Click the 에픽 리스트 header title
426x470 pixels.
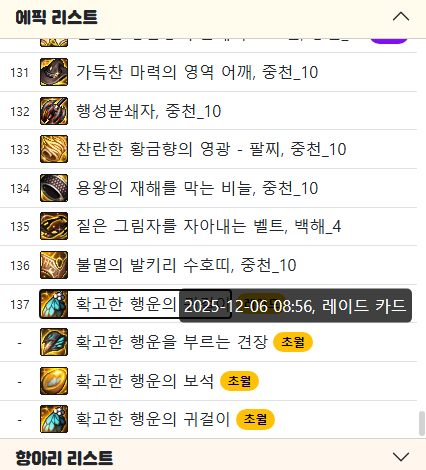[56, 17]
